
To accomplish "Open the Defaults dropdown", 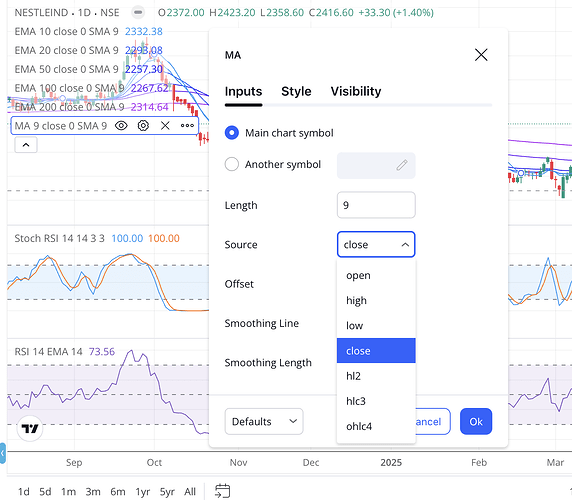I will pos(264,422).
